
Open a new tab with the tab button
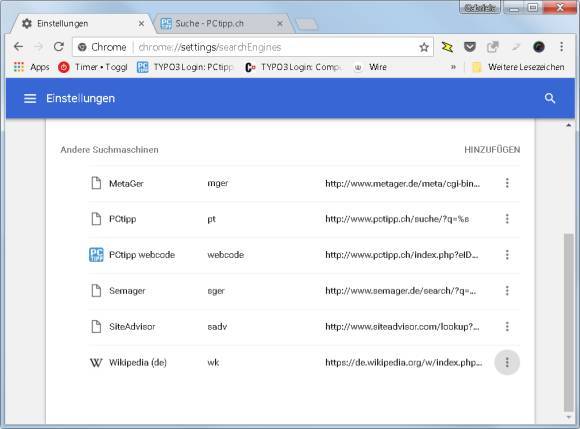click(x=307, y=24)
